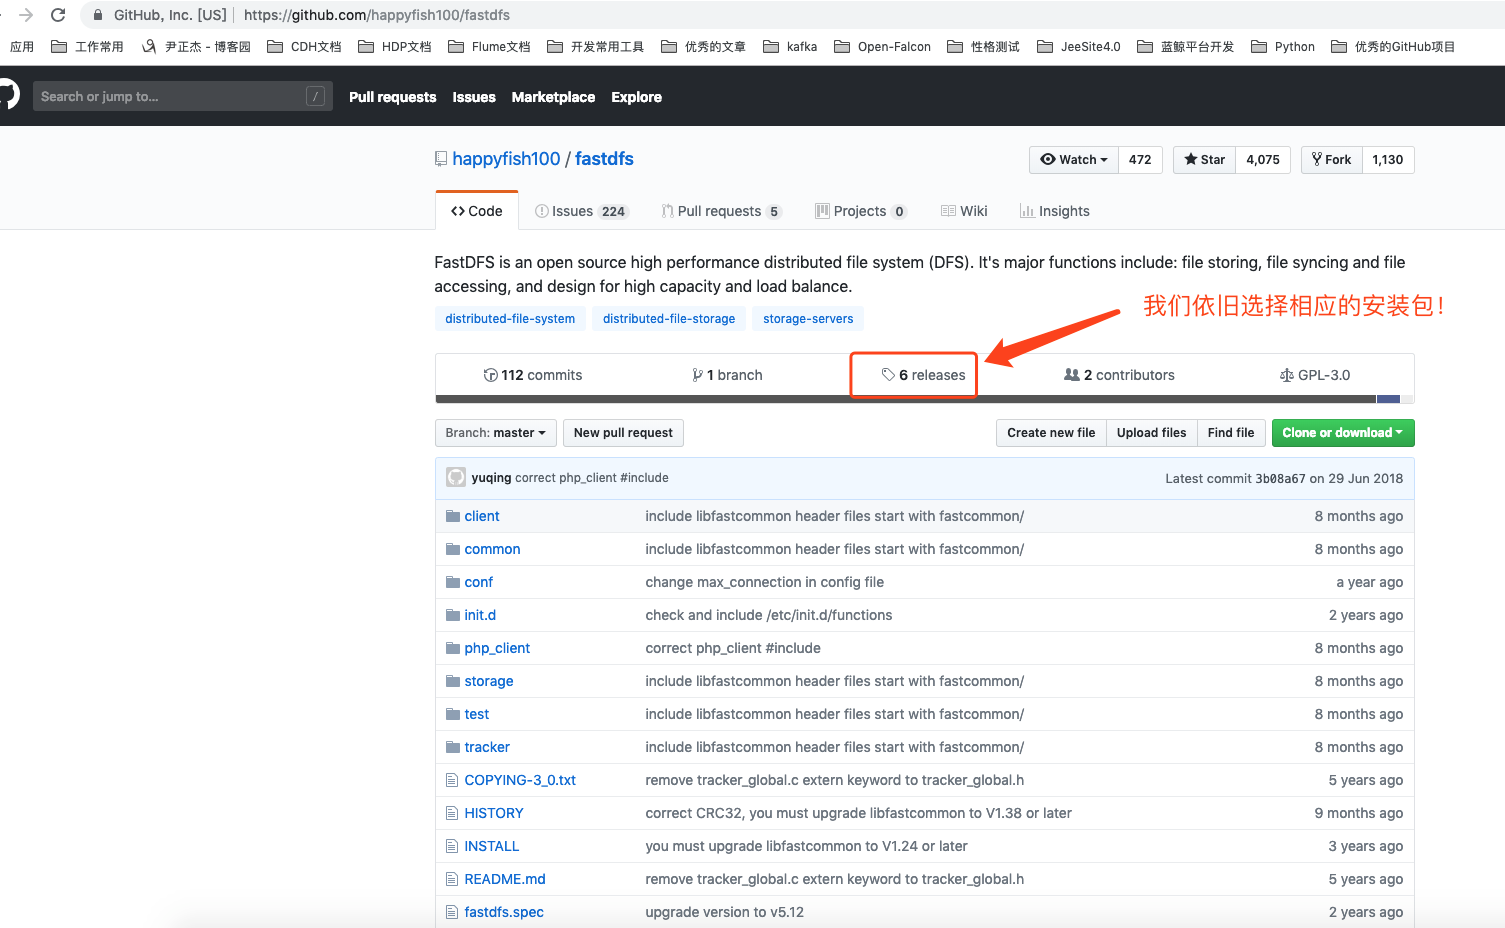
Task: Open the distributed-file-system topic tag
Action: (x=510, y=319)
